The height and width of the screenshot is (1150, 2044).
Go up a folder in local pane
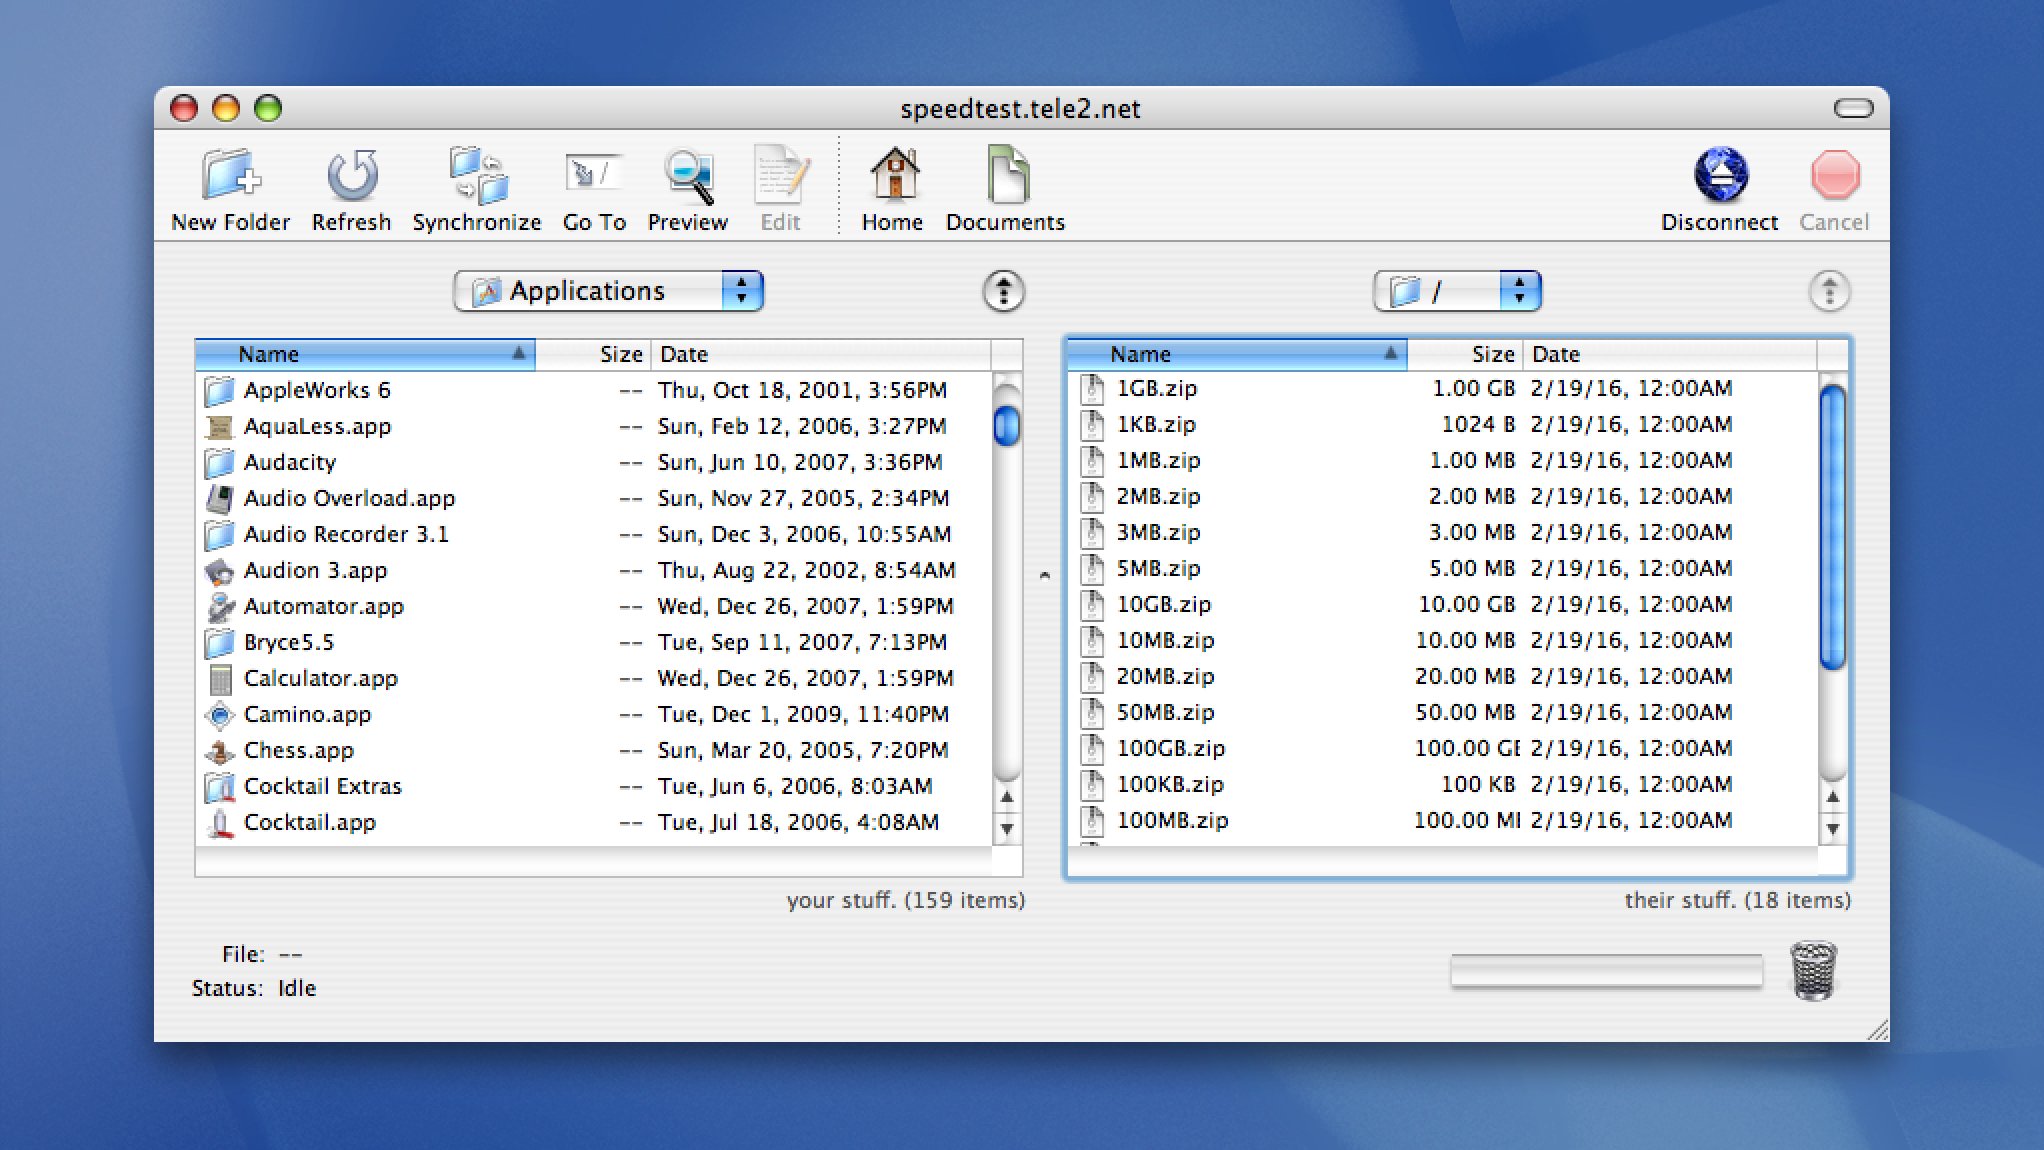point(1003,292)
